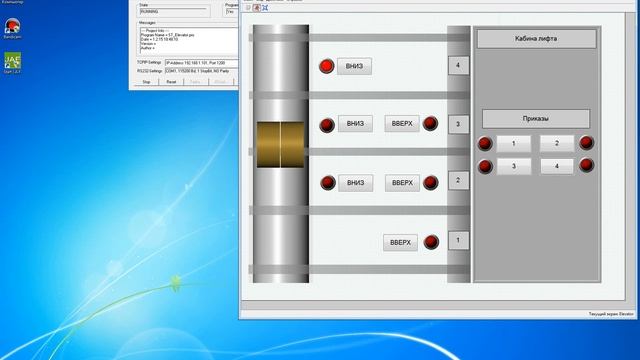The width and height of the screenshot is (640, 360).
Task: Click the blue fullscreen toolbar icon
Action: [265, 7]
